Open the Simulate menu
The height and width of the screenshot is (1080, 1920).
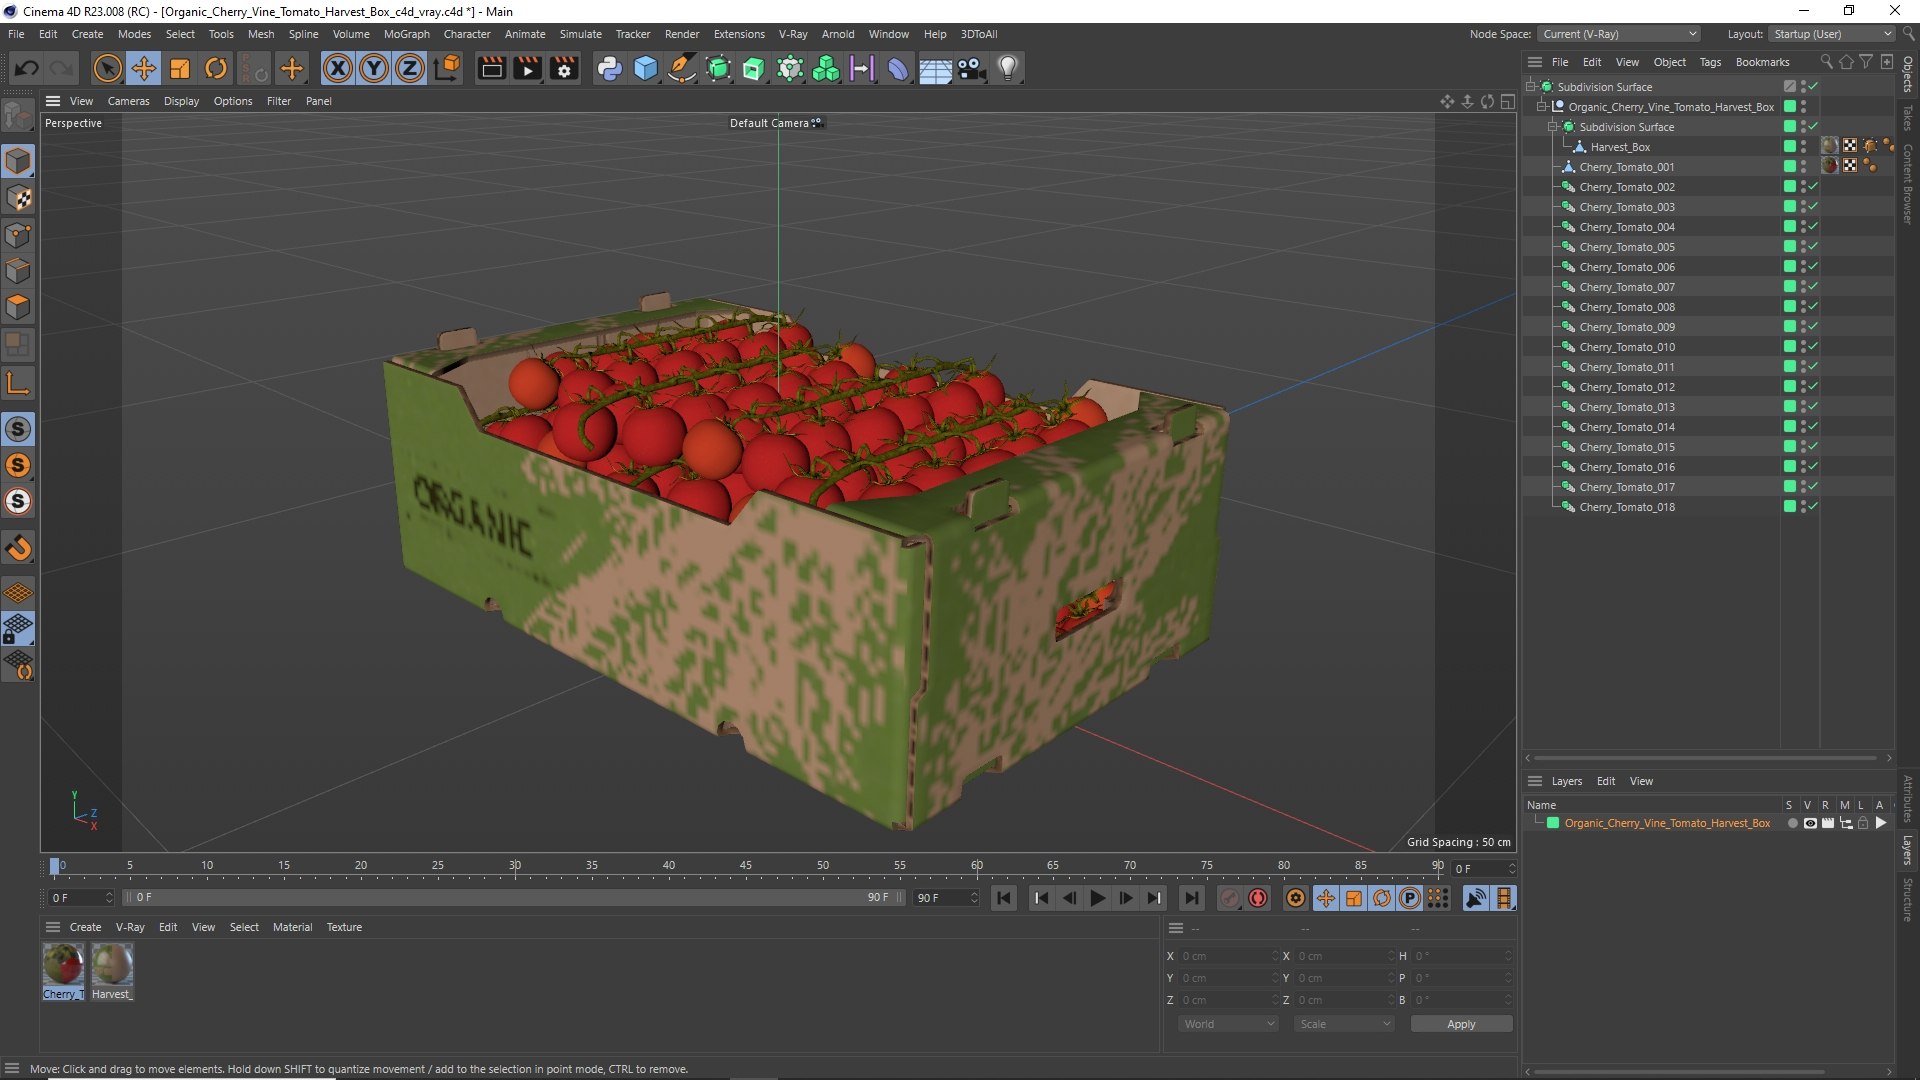tap(580, 34)
